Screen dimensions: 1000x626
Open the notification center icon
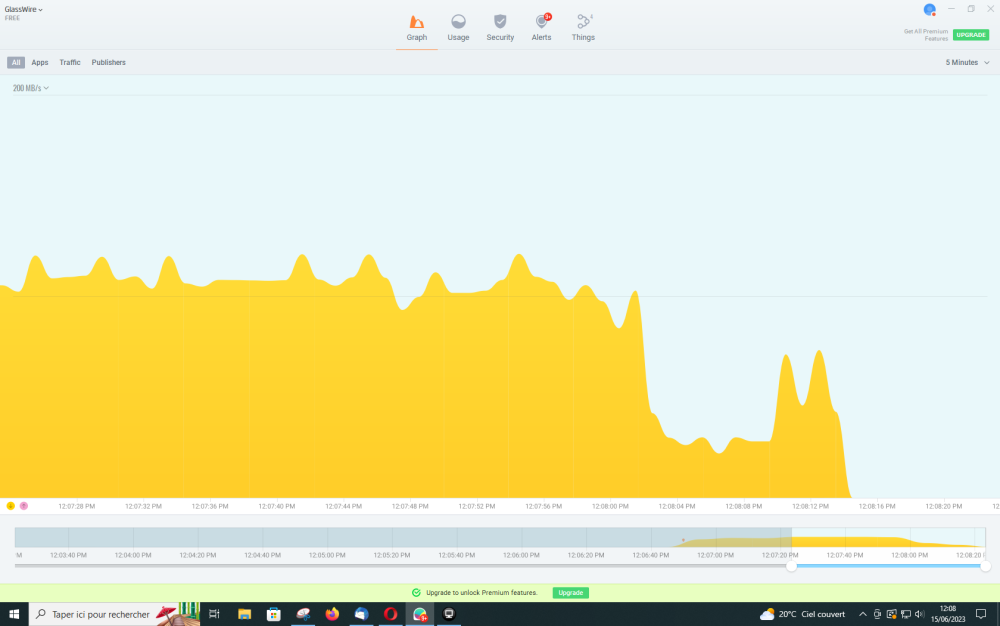click(x=981, y=614)
